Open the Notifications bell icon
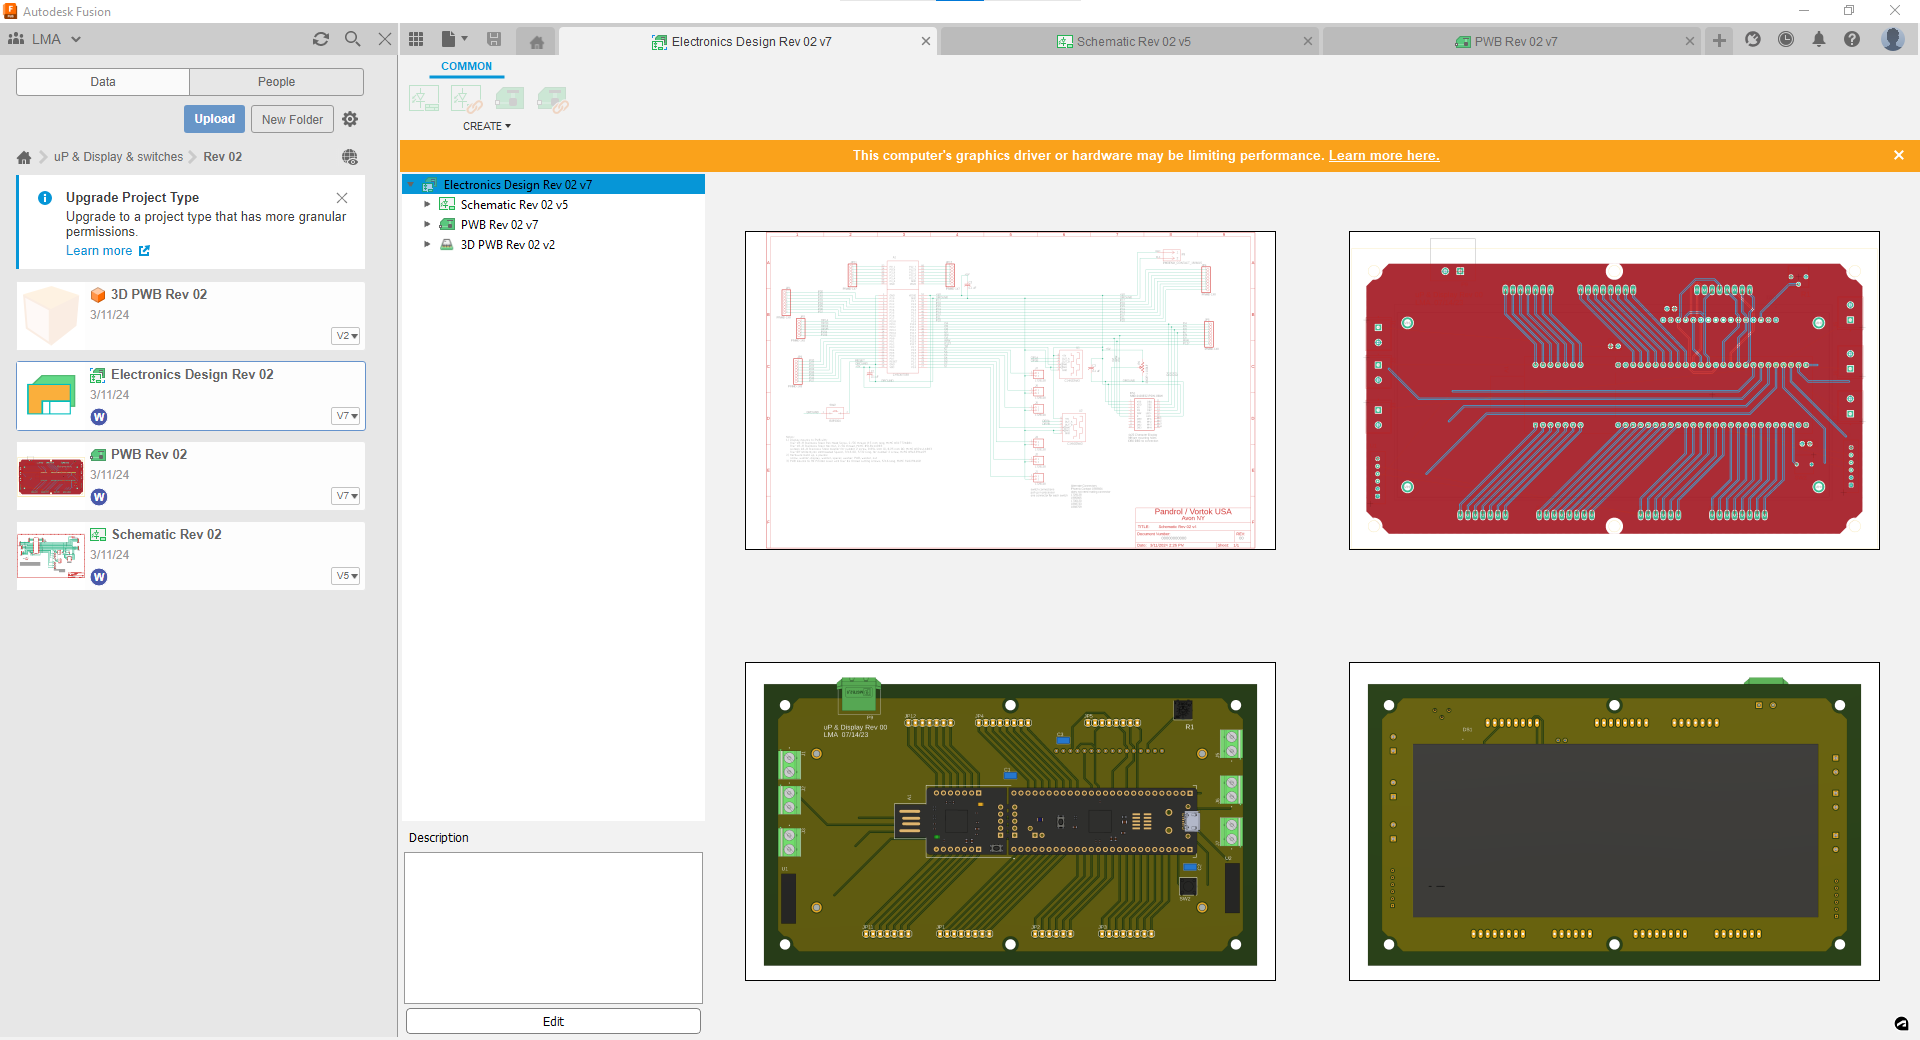This screenshot has height=1040, width=1920. click(x=1819, y=39)
